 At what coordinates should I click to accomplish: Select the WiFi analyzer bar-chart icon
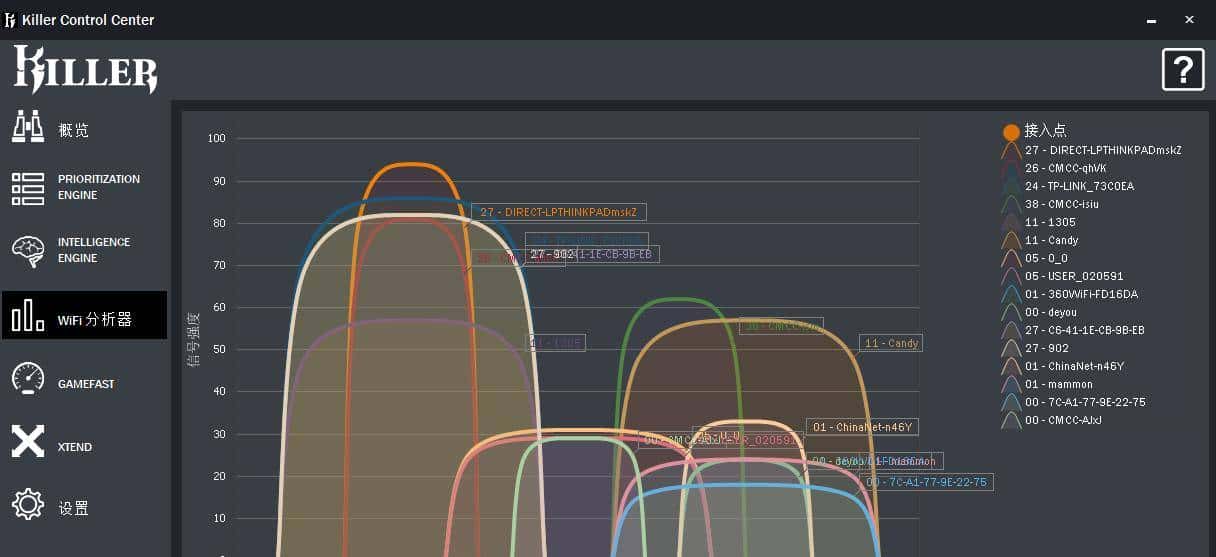click(28, 315)
